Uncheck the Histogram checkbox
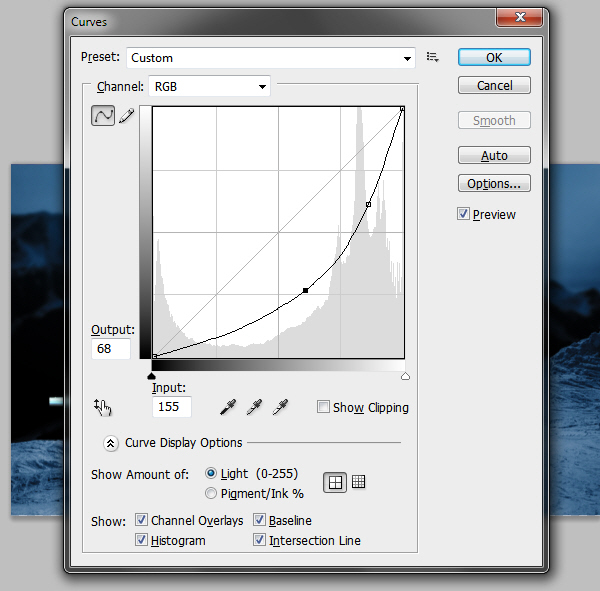Screen dimensions: 600x591 pyautogui.click(x=141, y=540)
